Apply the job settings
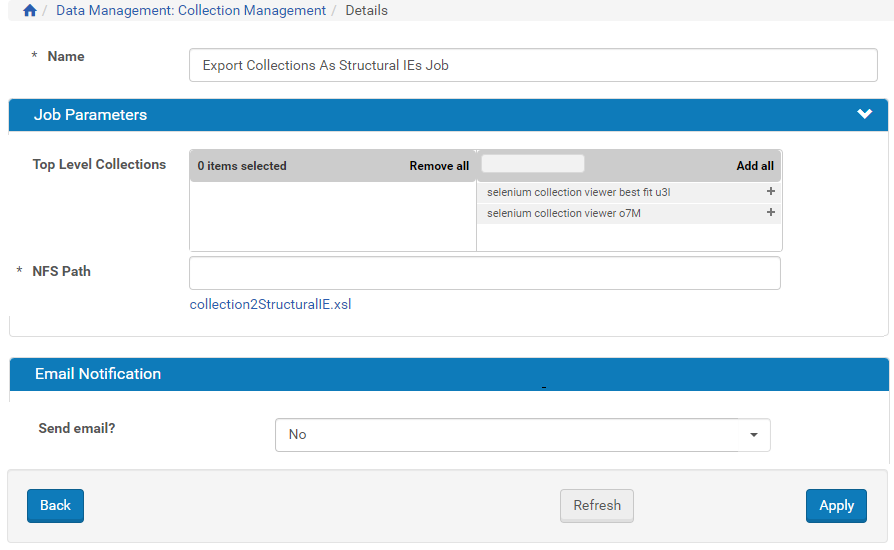894x550 pixels. 835,506
